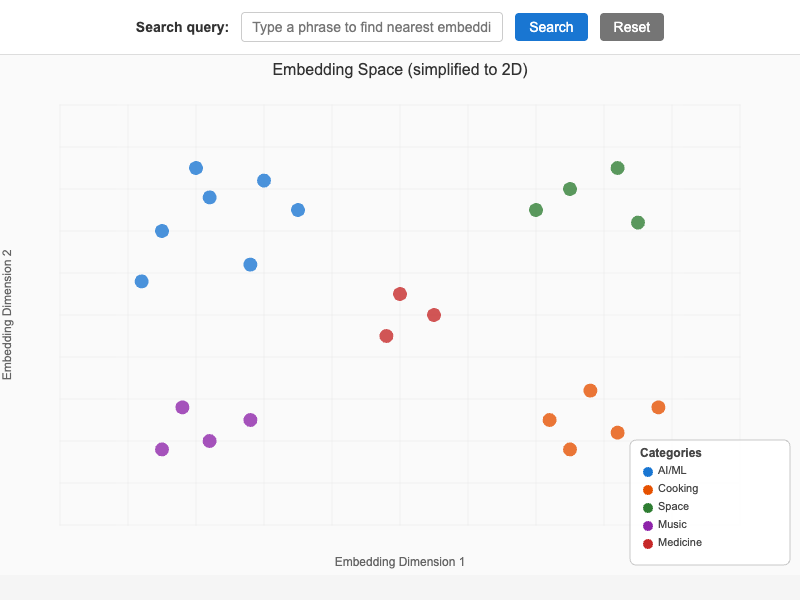This screenshot has height=600, width=800.
Task: Select the rightmost purple Music point
Action: pyautogui.click(x=249, y=419)
